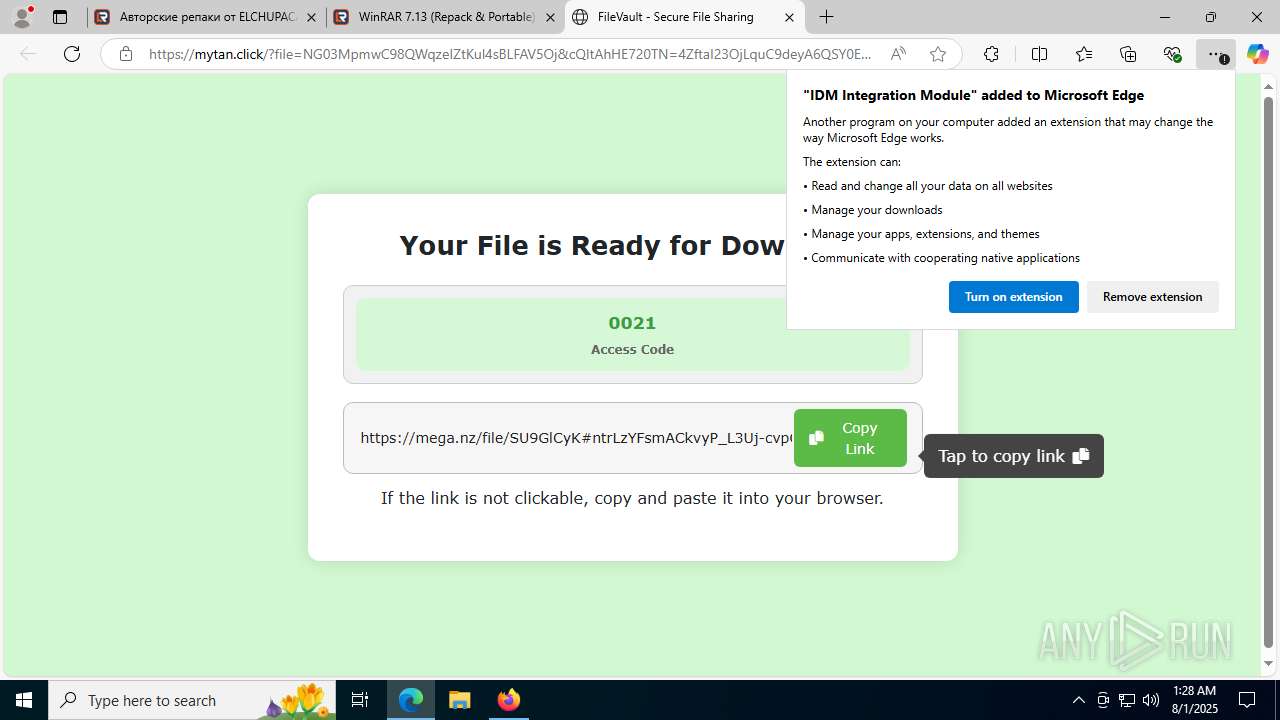Click the taskbar search box
The height and width of the screenshot is (720, 1280).
click(x=192, y=700)
